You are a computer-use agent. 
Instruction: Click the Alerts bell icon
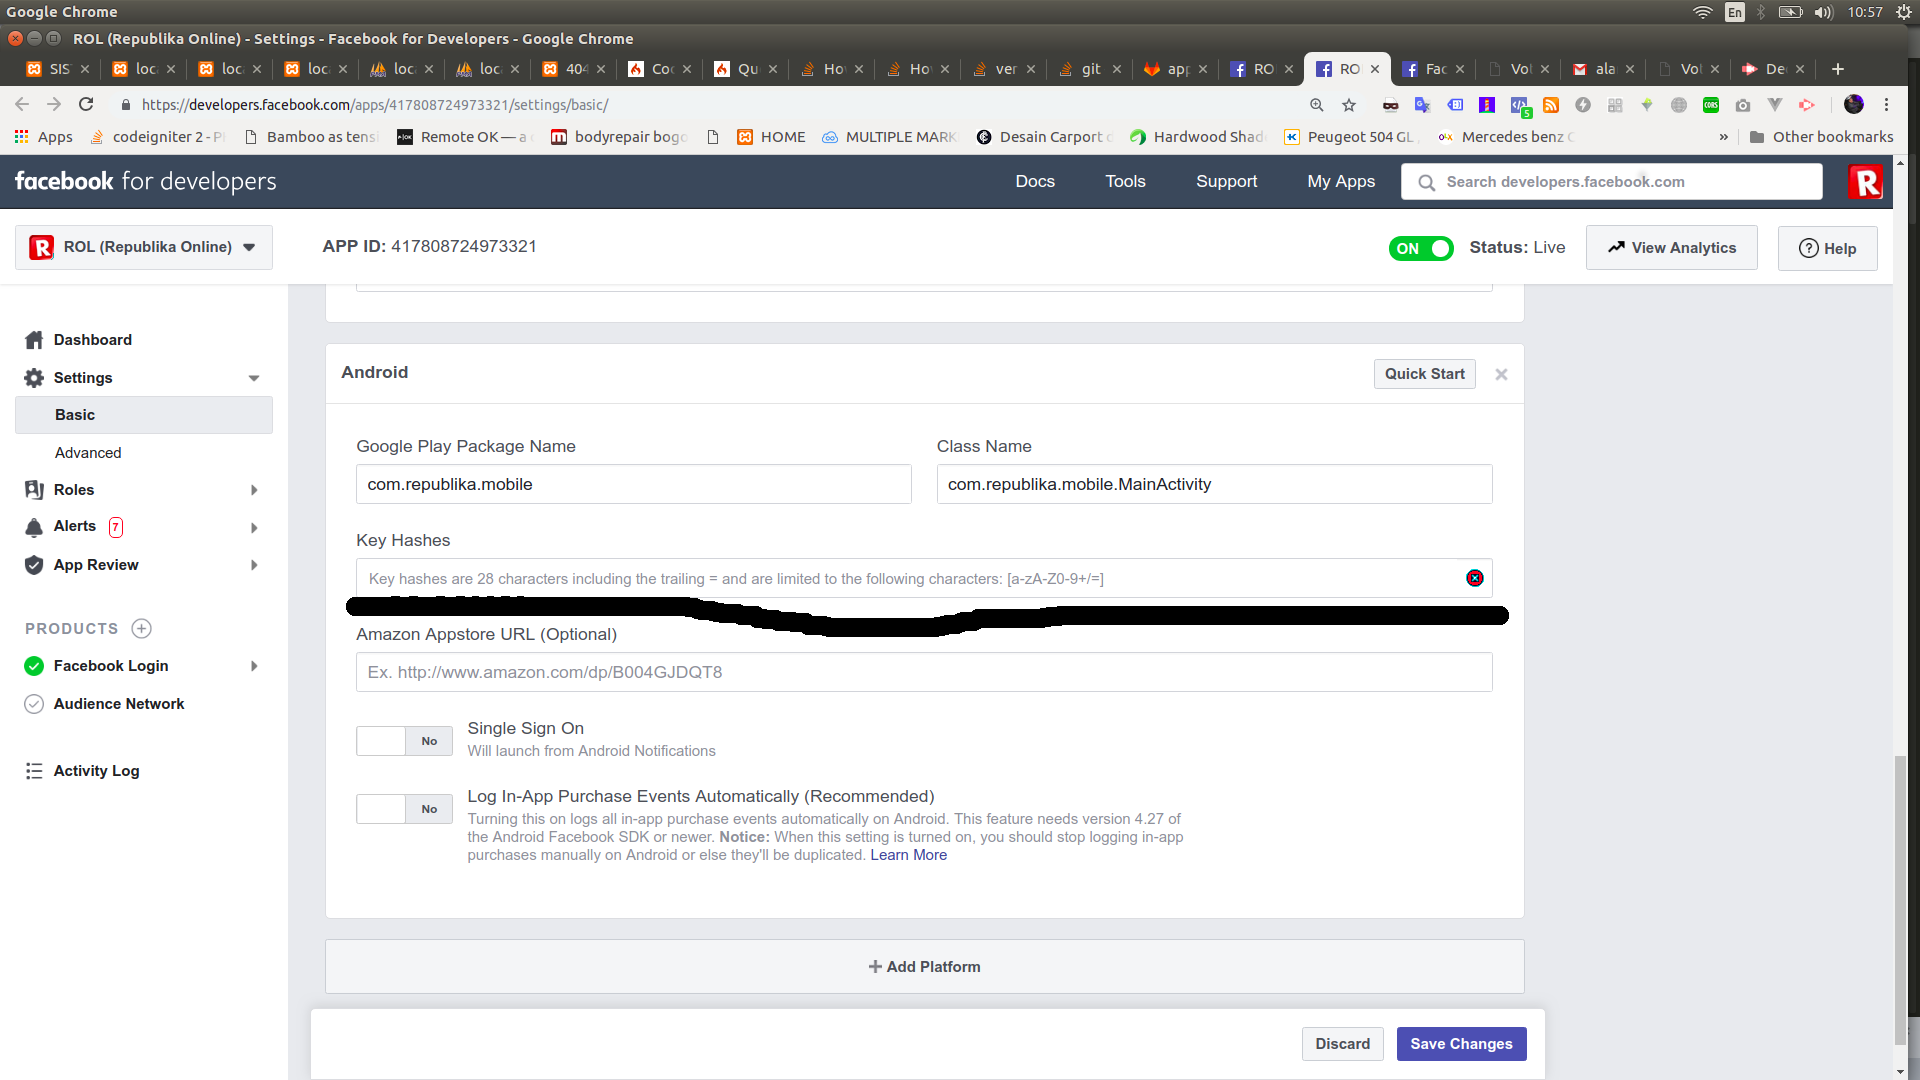[34, 527]
